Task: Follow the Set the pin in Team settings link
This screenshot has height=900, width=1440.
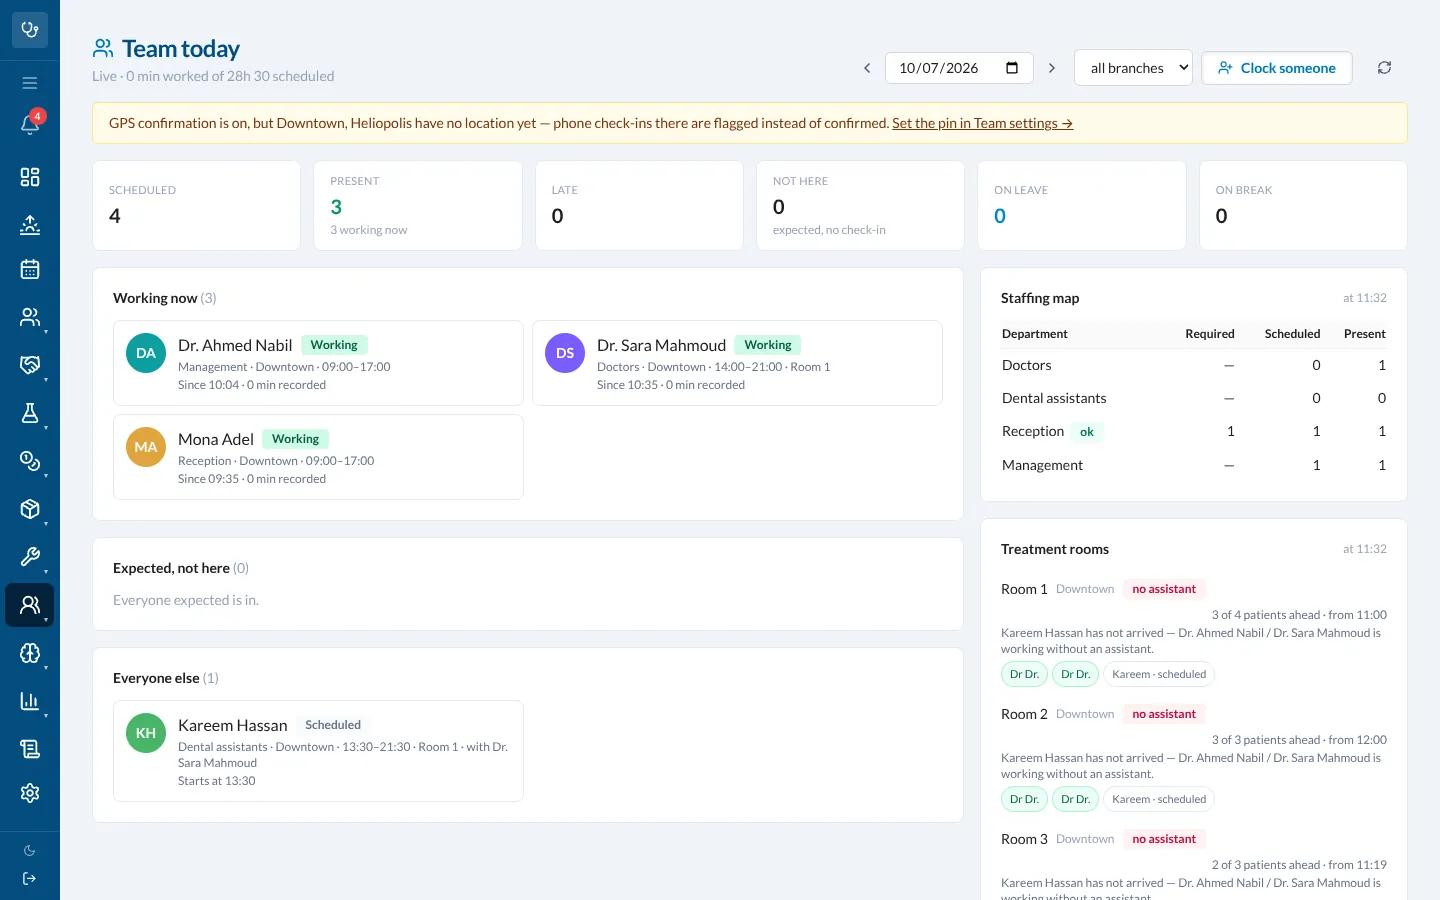Action: pyautogui.click(x=982, y=123)
